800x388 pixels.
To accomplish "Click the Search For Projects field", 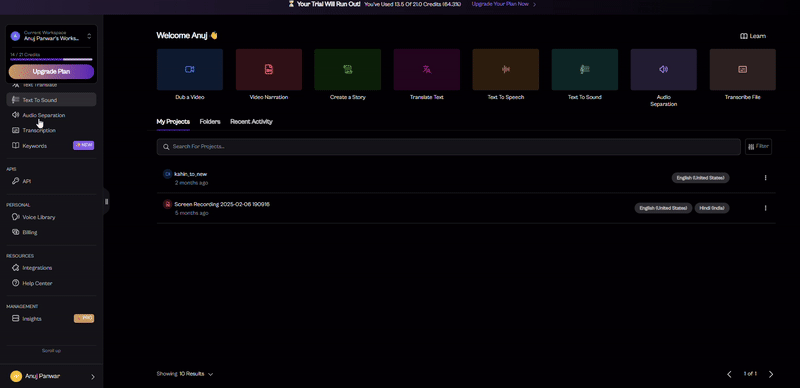I will click(448, 147).
